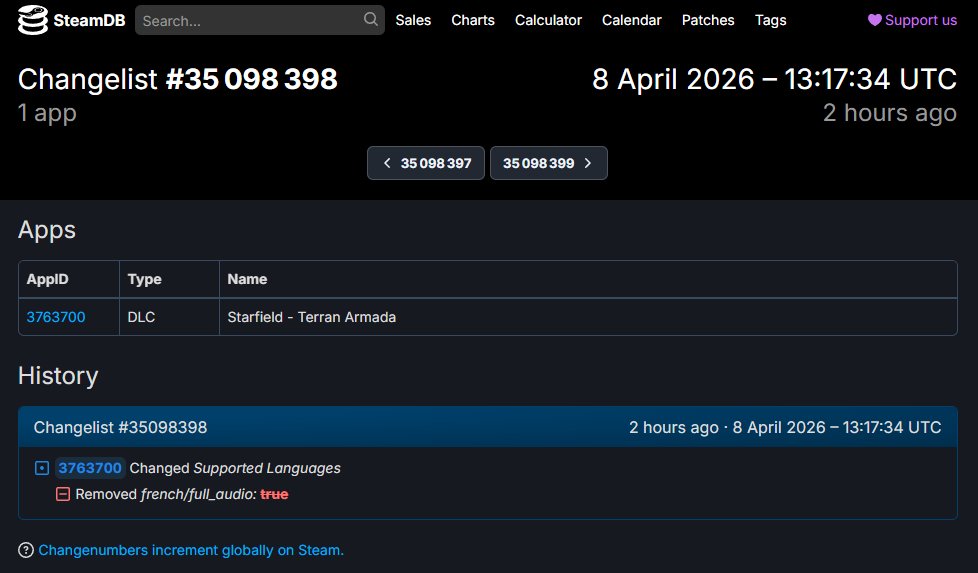The image size is (978, 573).
Task: Open the Sales menu item
Action: (413, 20)
